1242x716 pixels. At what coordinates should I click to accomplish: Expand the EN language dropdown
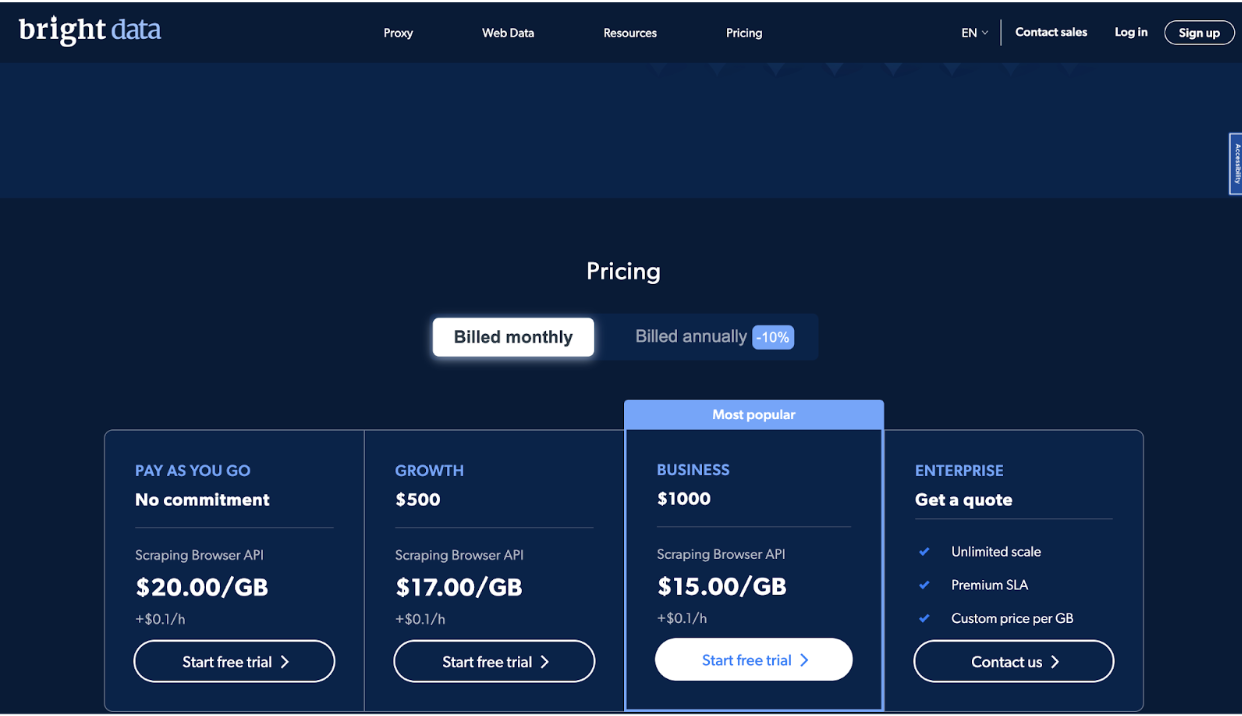974,33
